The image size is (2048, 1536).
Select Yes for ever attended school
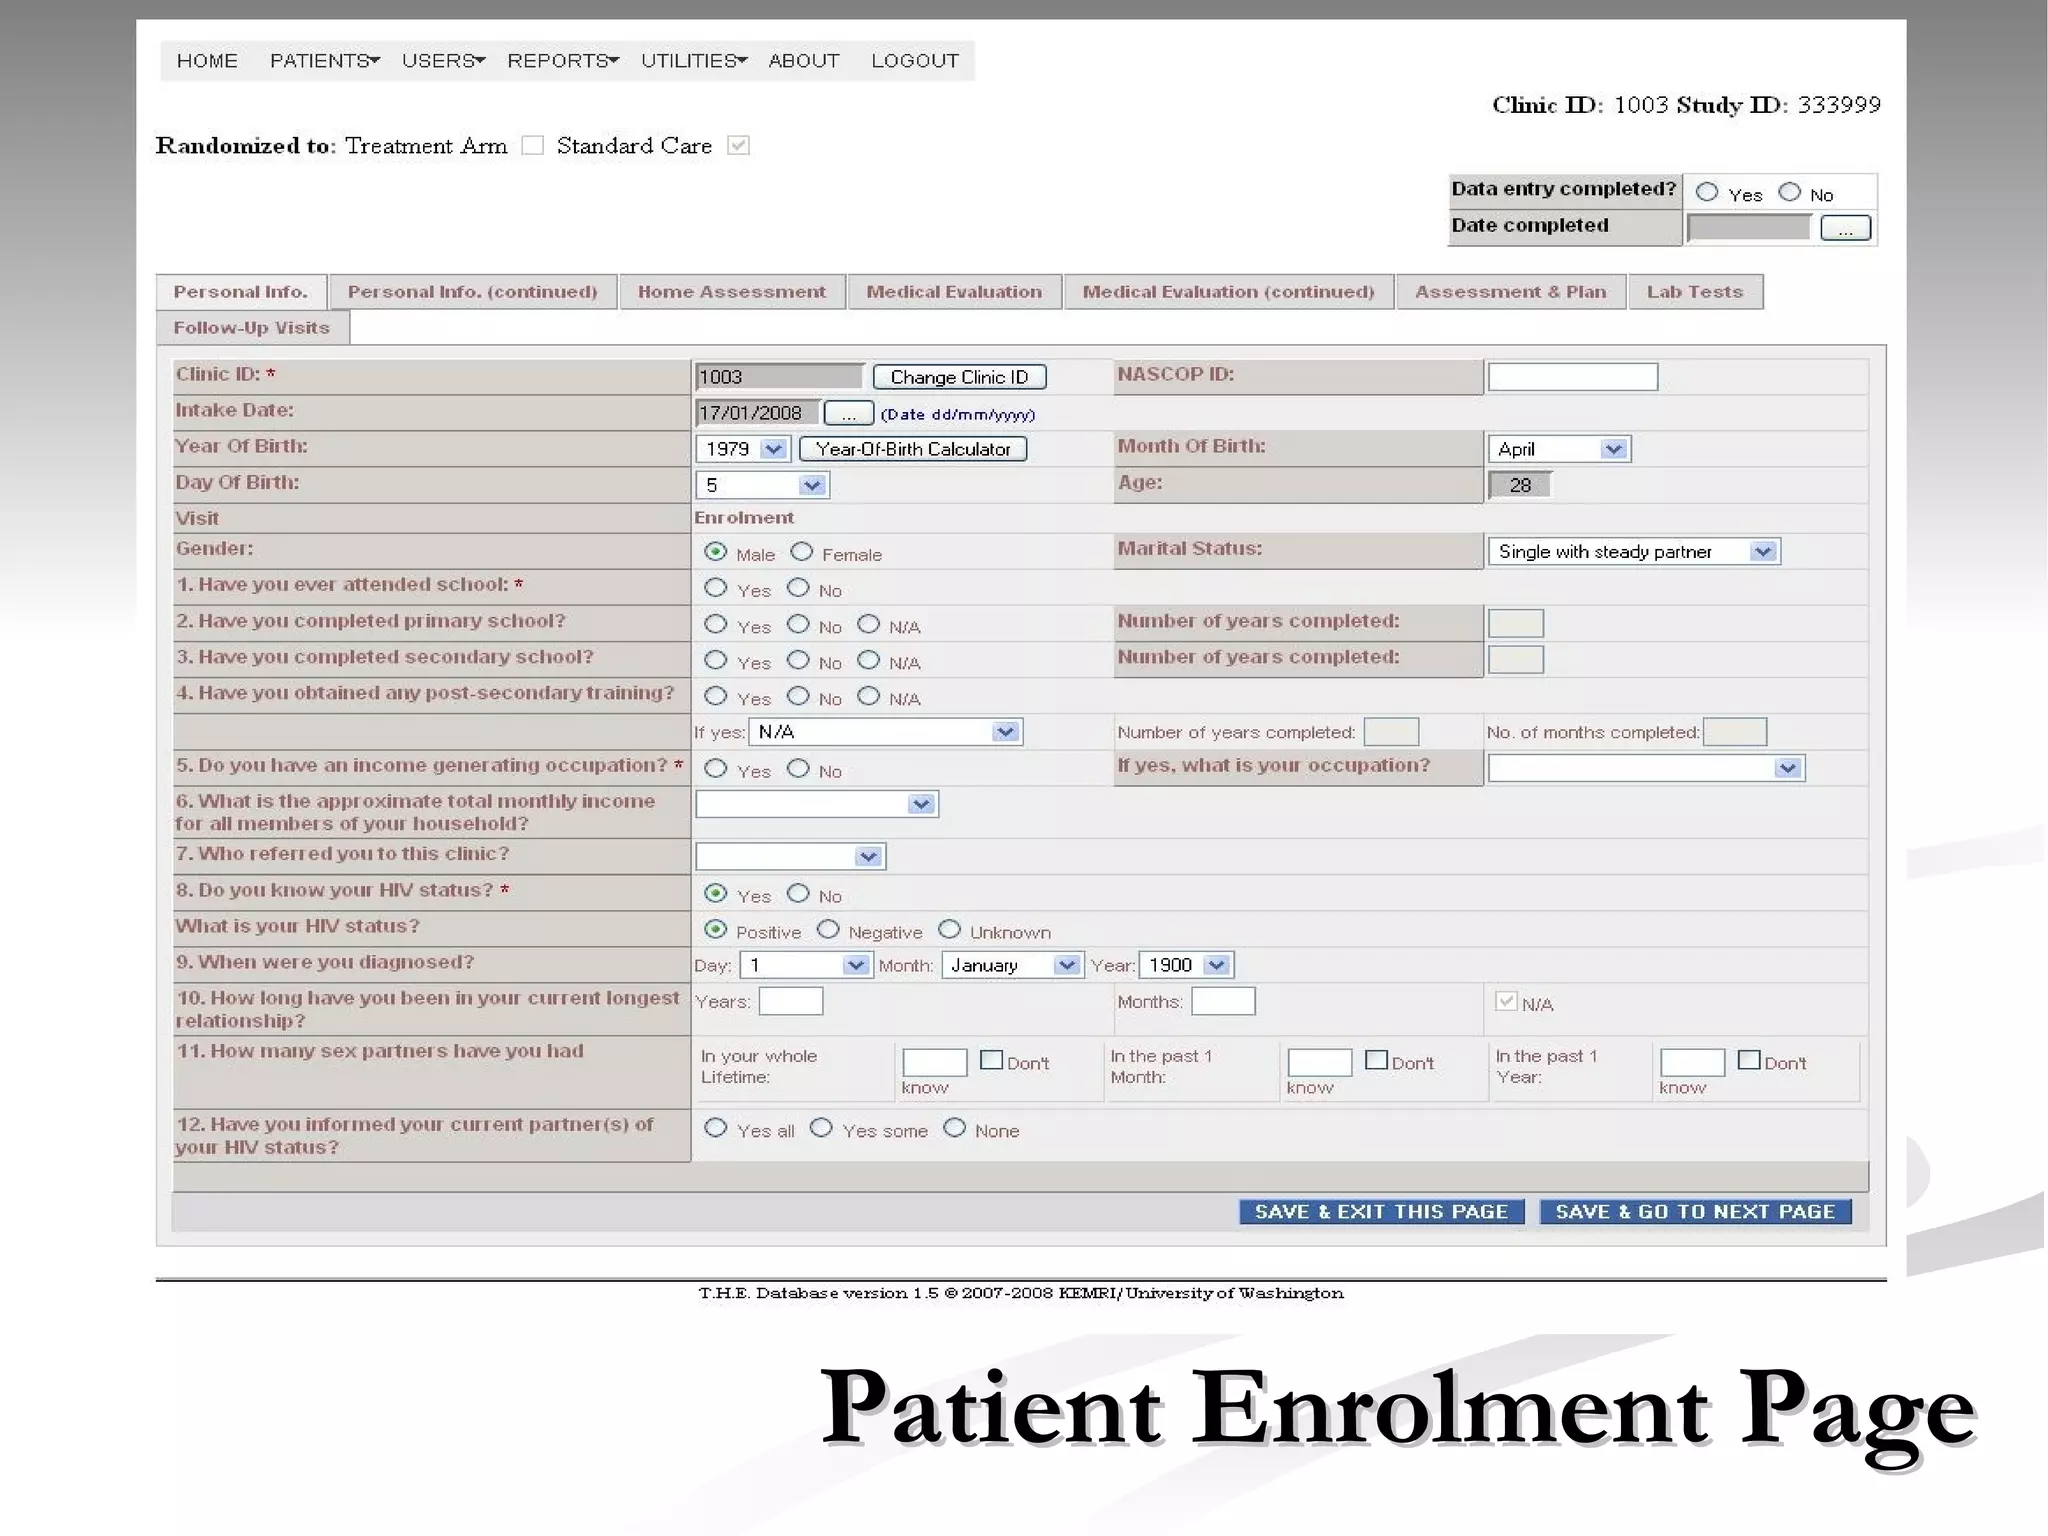pos(715,588)
